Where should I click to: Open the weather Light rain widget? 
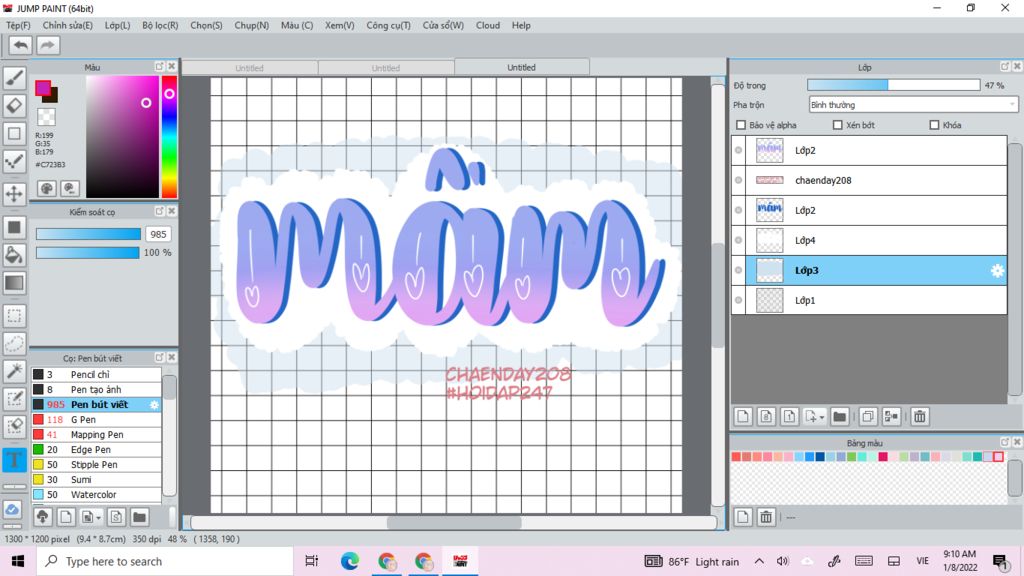point(692,561)
